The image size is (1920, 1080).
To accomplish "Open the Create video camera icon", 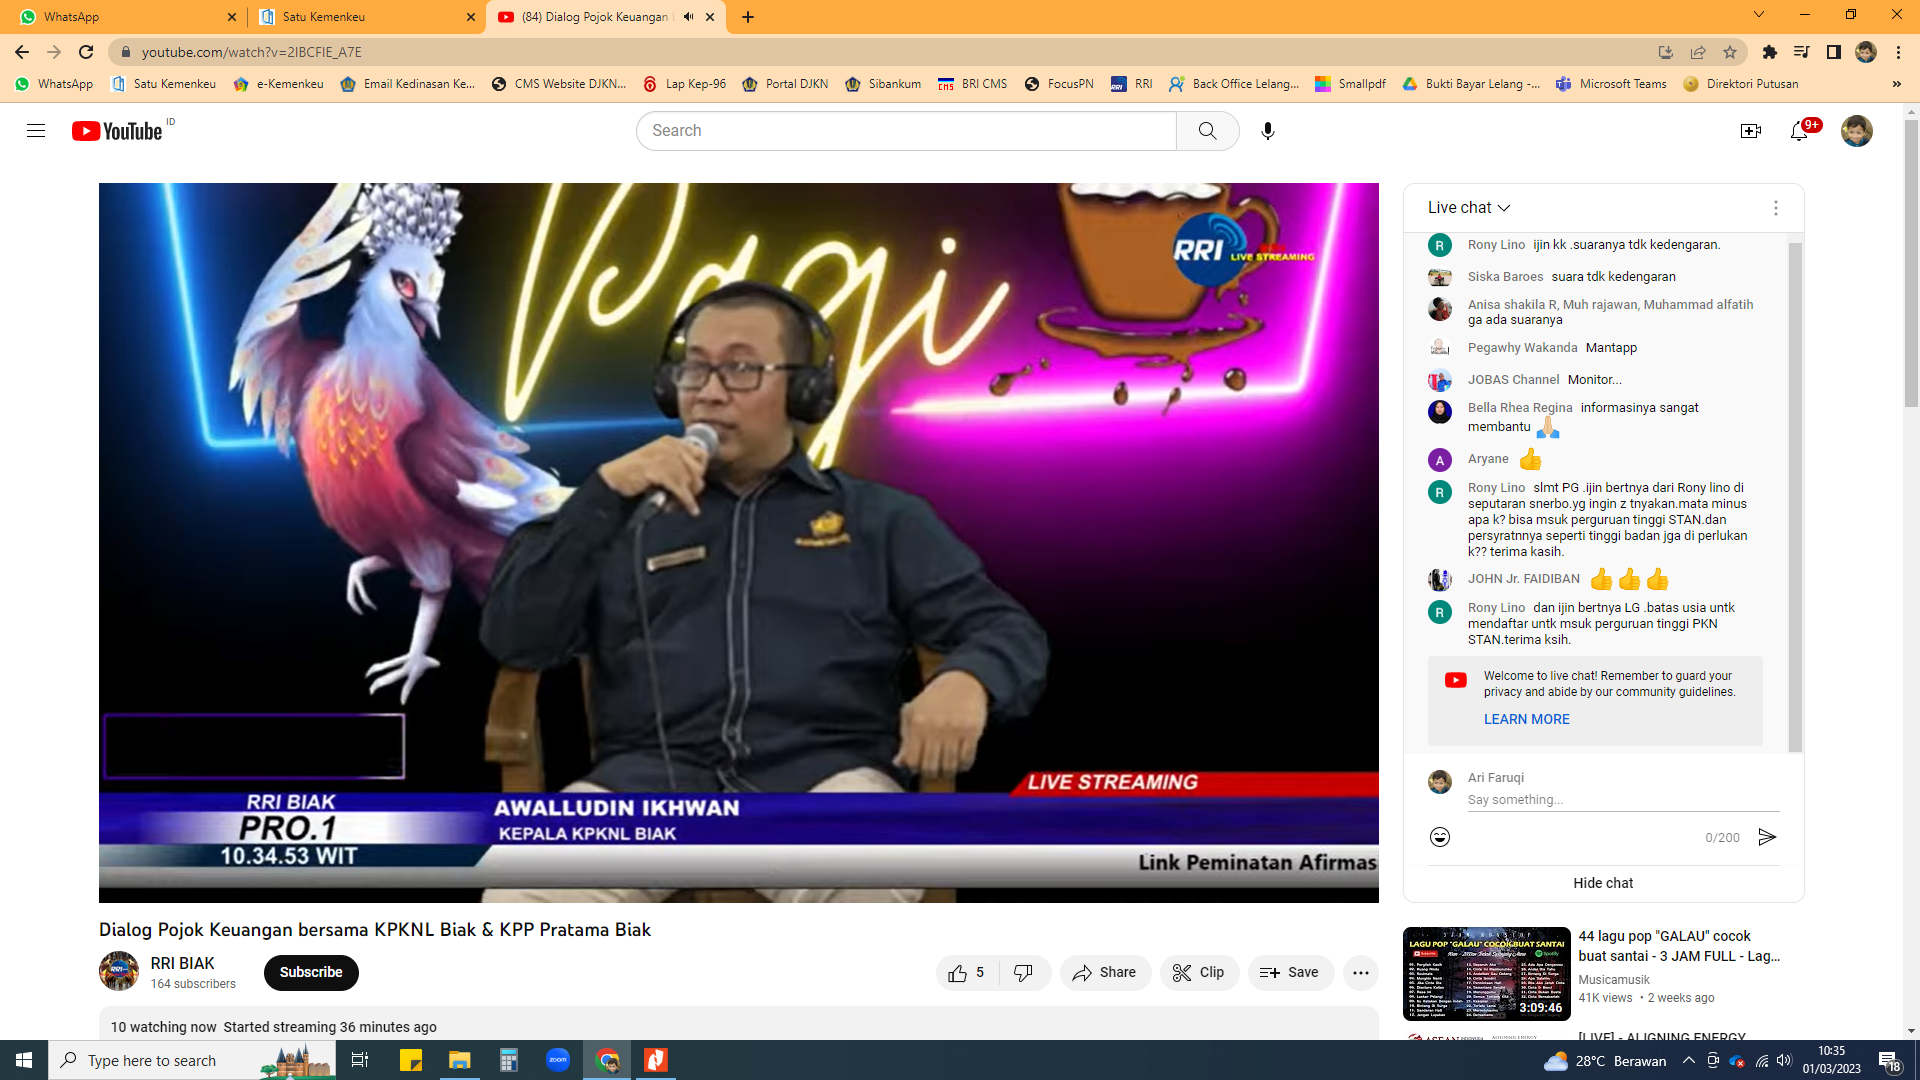I will pyautogui.click(x=1750, y=131).
